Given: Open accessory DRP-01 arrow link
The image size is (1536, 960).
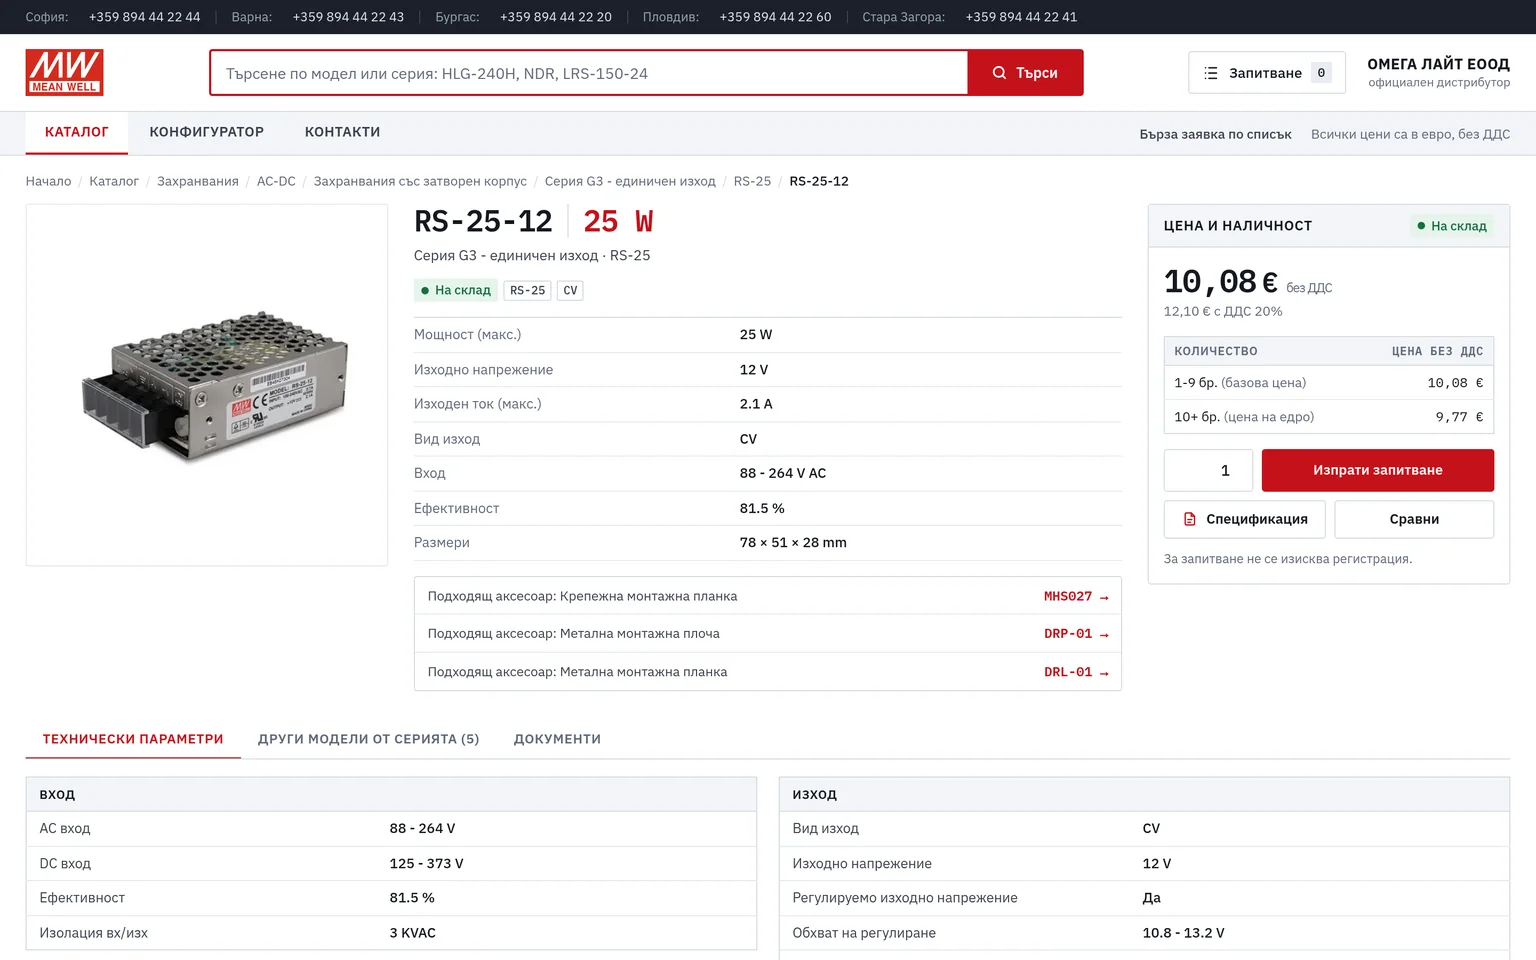Looking at the screenshot, I should pos(1076,634).
